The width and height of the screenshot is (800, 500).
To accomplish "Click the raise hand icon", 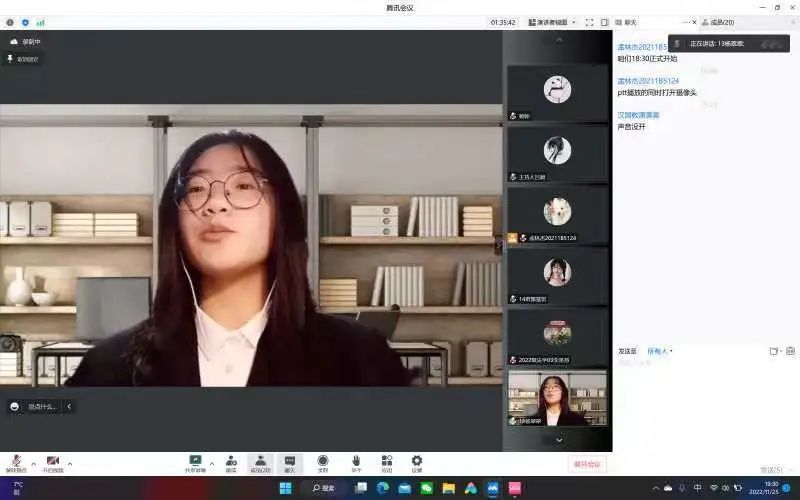I will [356, 463].
